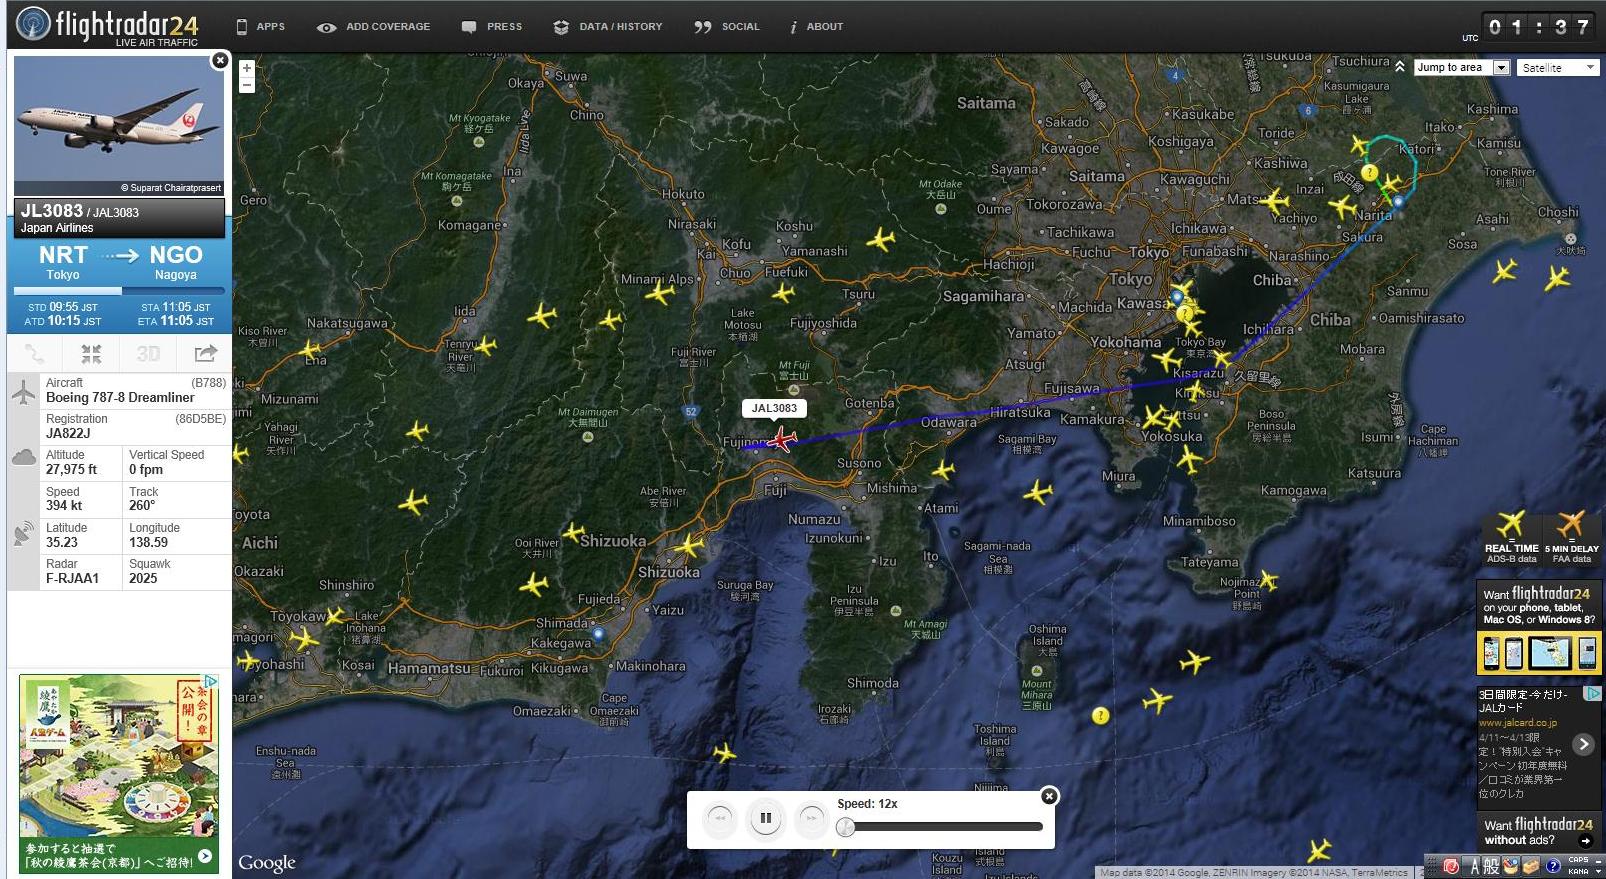Viewport: 1606px width, 879px height.
Task: Click the UTC clock display
Action: click(x=1538, y=27)
